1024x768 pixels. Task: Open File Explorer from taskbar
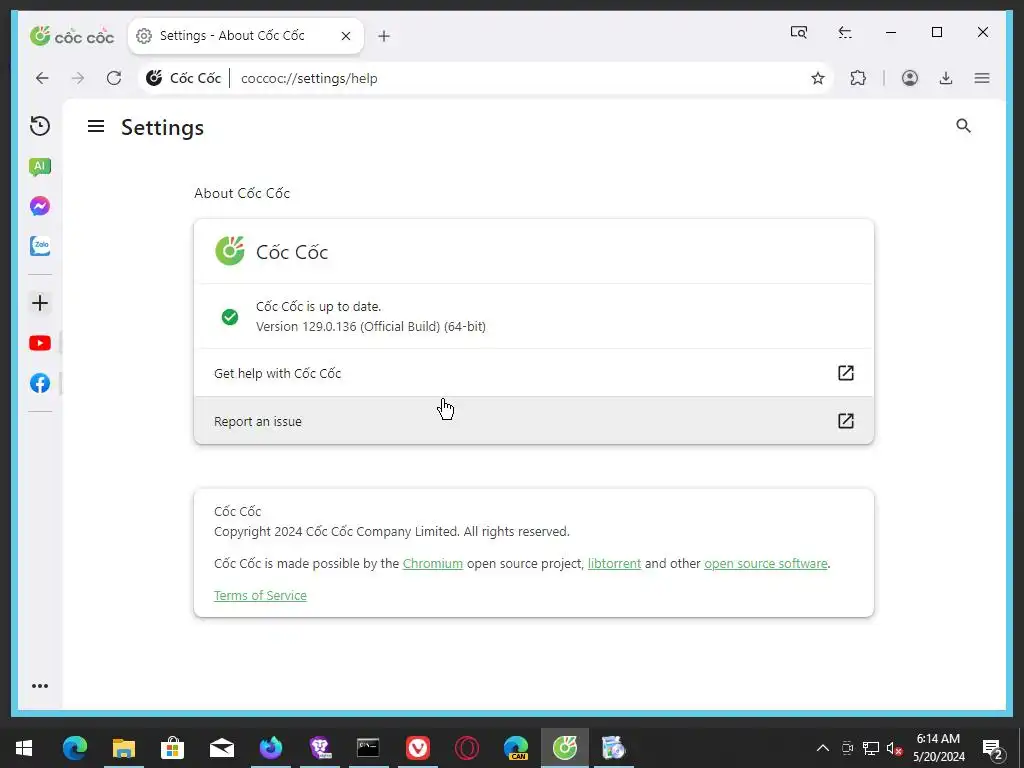[x=123, y=748]
